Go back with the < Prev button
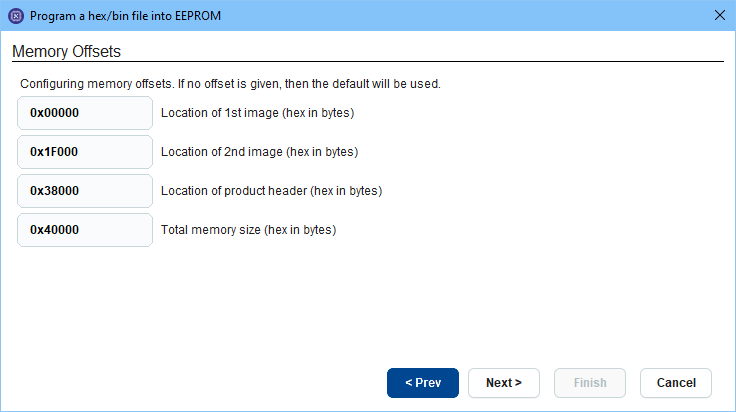The image size is (736, 412). [x=423, y=383]
